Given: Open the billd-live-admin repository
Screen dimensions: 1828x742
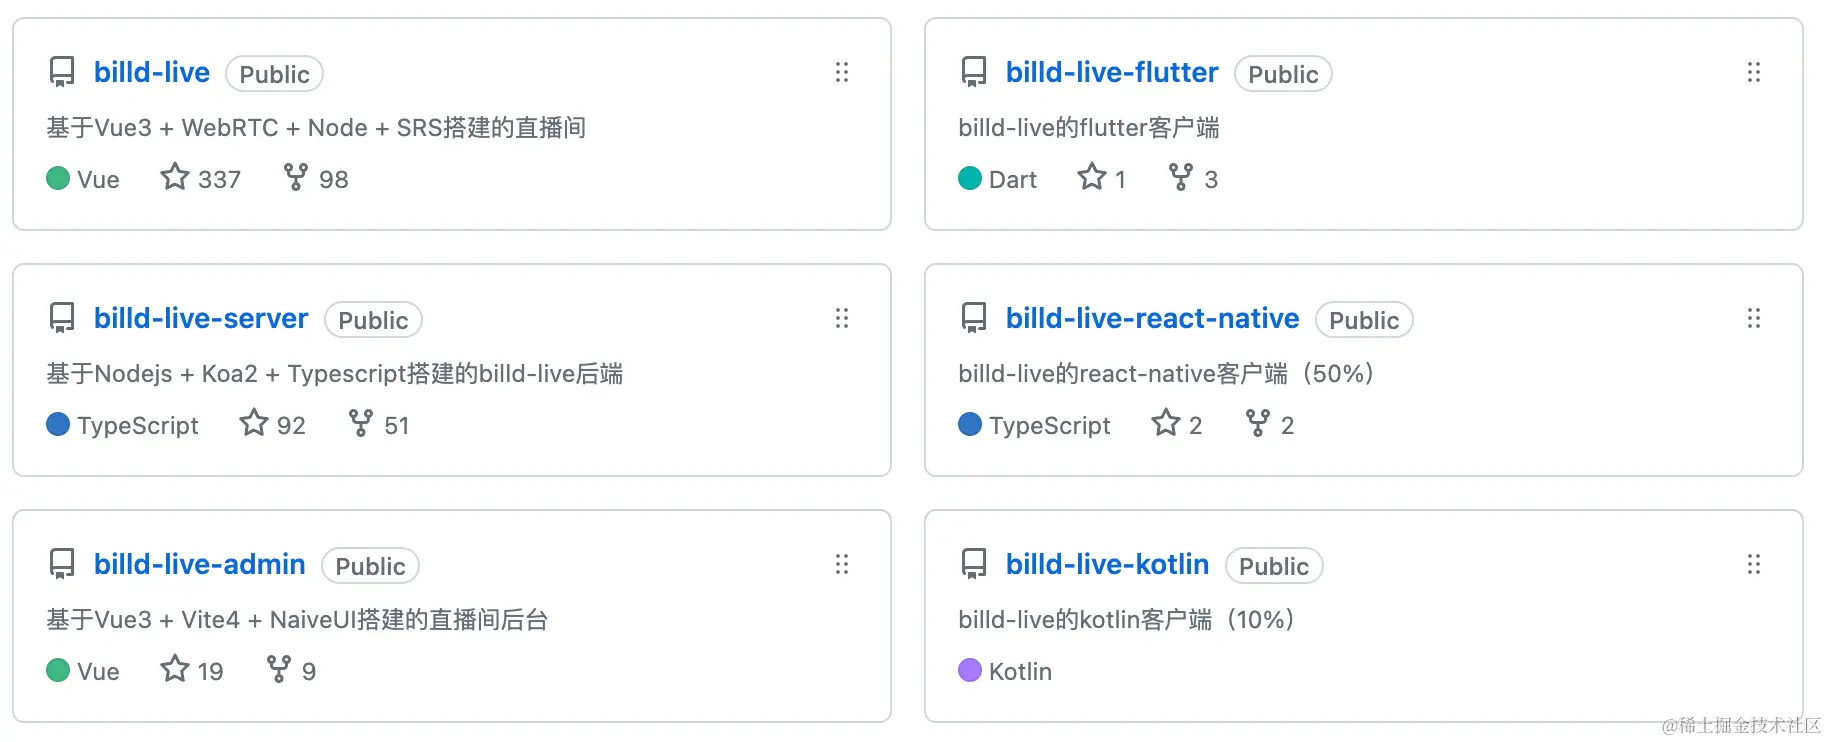Looking at the screenshot, I should pos(200,564).
